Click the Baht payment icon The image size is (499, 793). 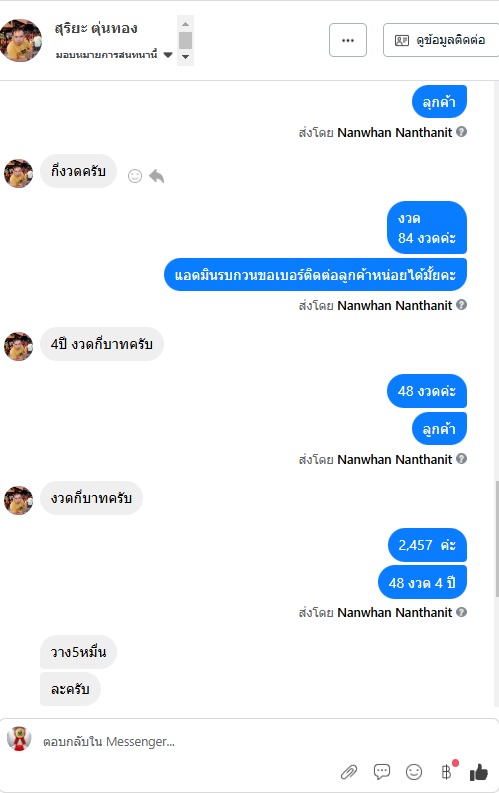click(x=446, y=772)
